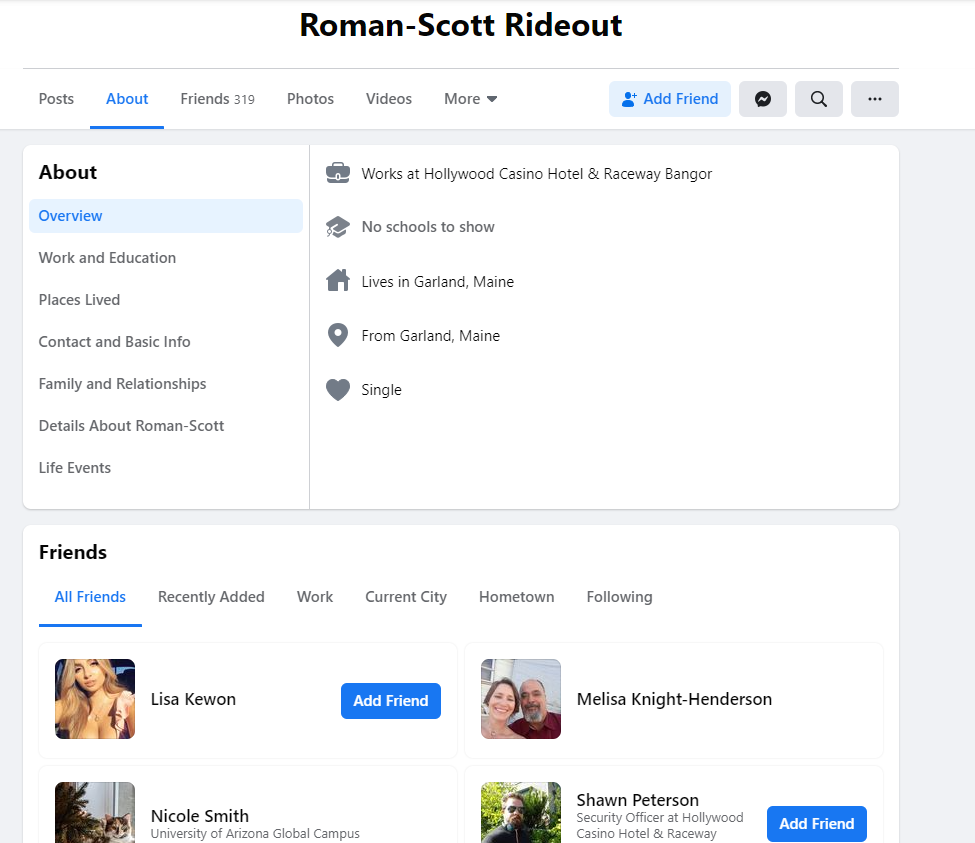Open Work and Education section
Screen dimensions: 975x843
(107, 257)
